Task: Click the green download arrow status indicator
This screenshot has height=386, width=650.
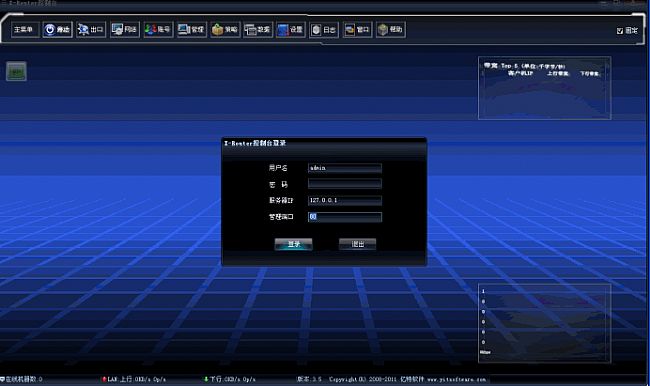Action: 206,379
